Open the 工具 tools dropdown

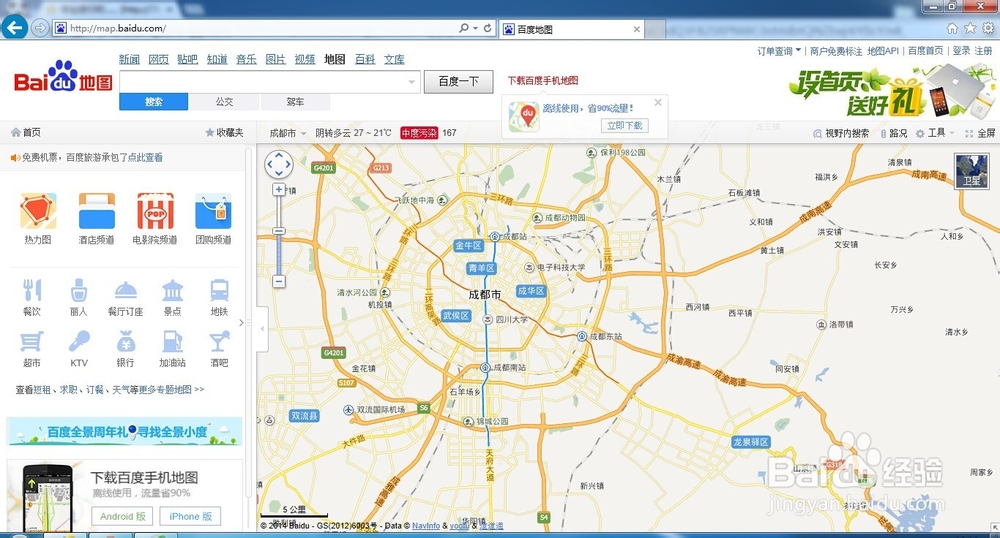coord(935,133)
